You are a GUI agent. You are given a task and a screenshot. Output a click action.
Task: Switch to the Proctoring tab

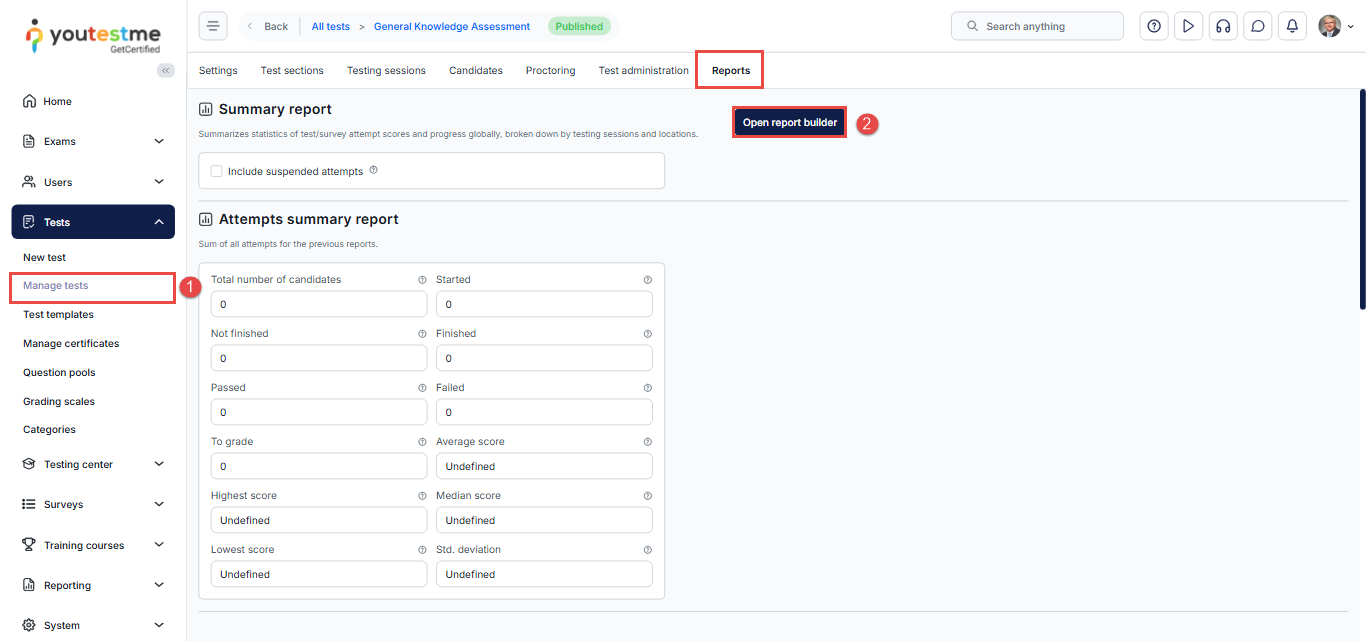(x=550, y=71)
